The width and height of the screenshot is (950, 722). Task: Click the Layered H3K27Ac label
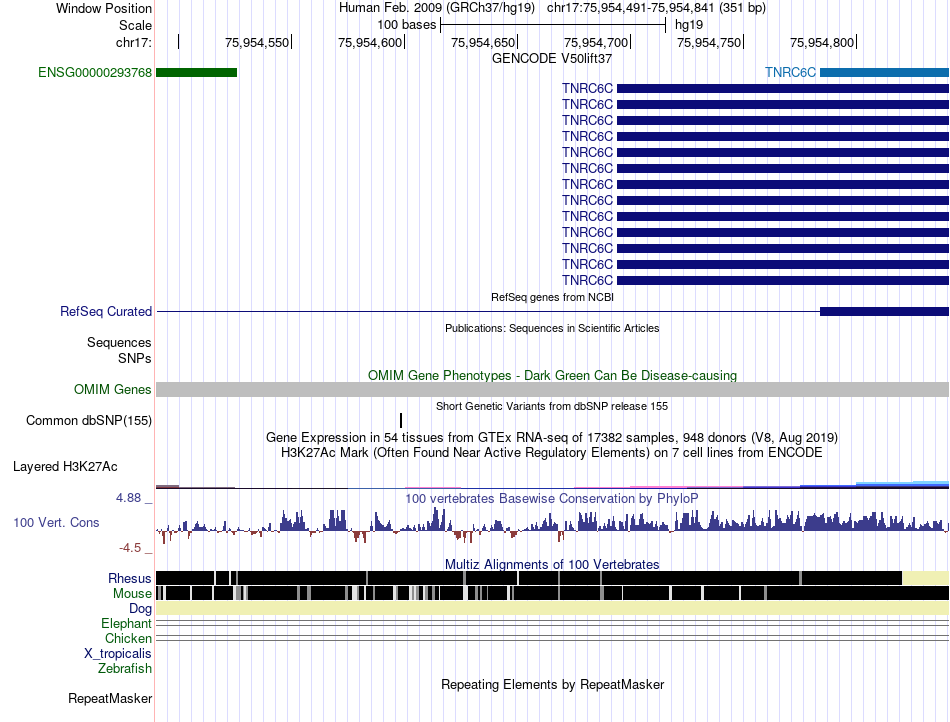65,466
